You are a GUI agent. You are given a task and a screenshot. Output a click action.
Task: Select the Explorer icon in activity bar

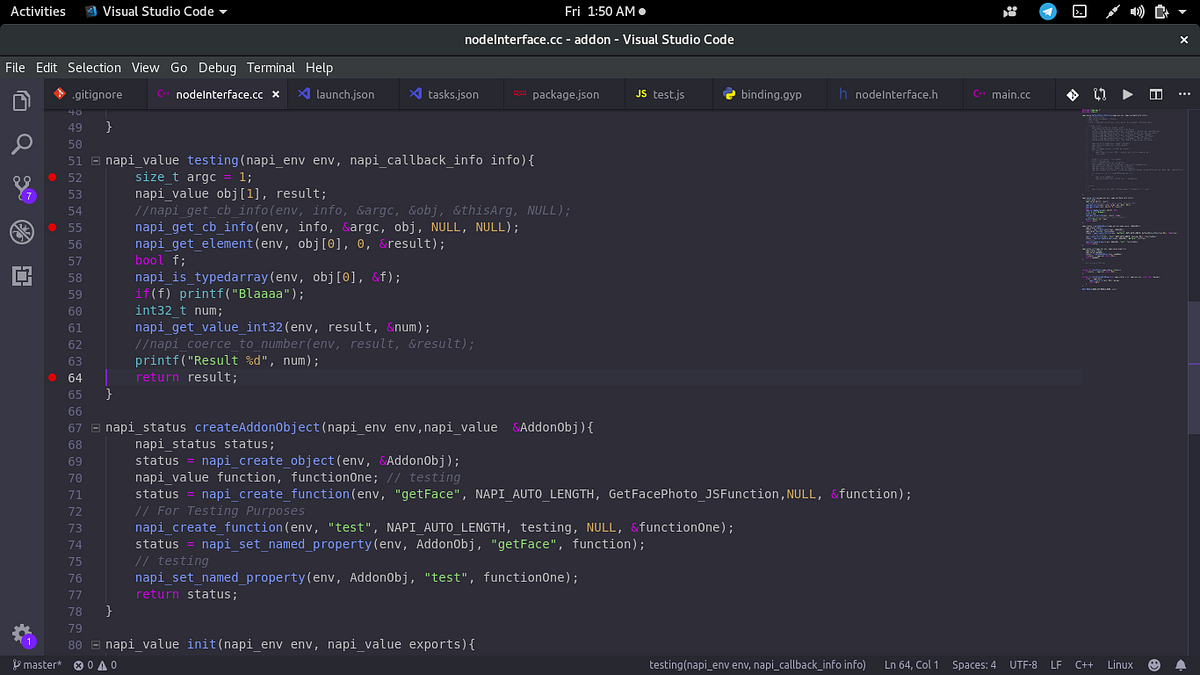click(x=22, y=100)
